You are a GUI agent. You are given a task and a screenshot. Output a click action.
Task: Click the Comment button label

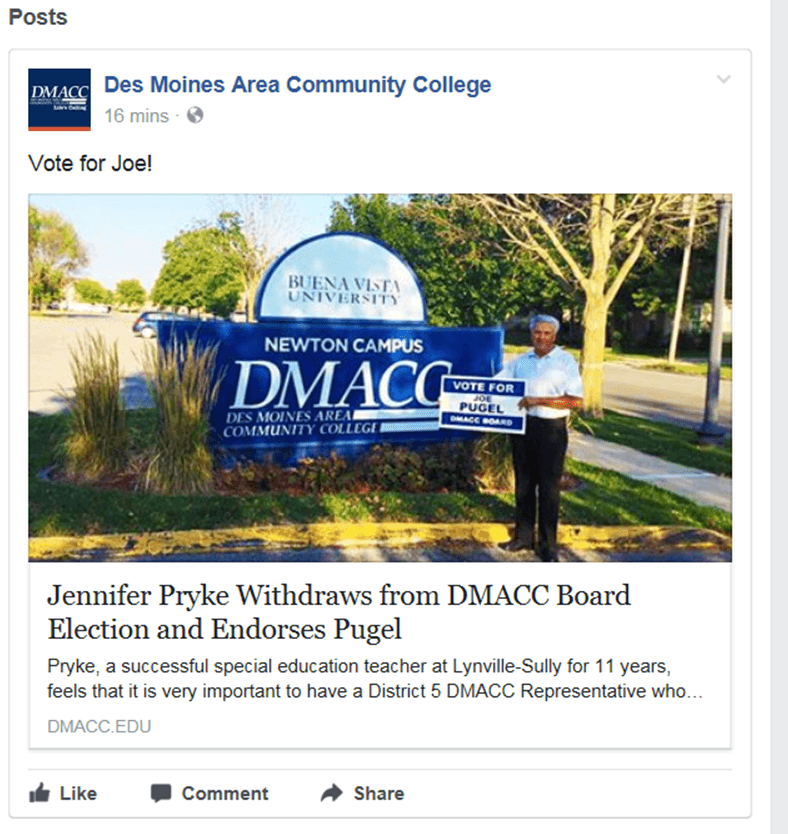coord(225,793)
